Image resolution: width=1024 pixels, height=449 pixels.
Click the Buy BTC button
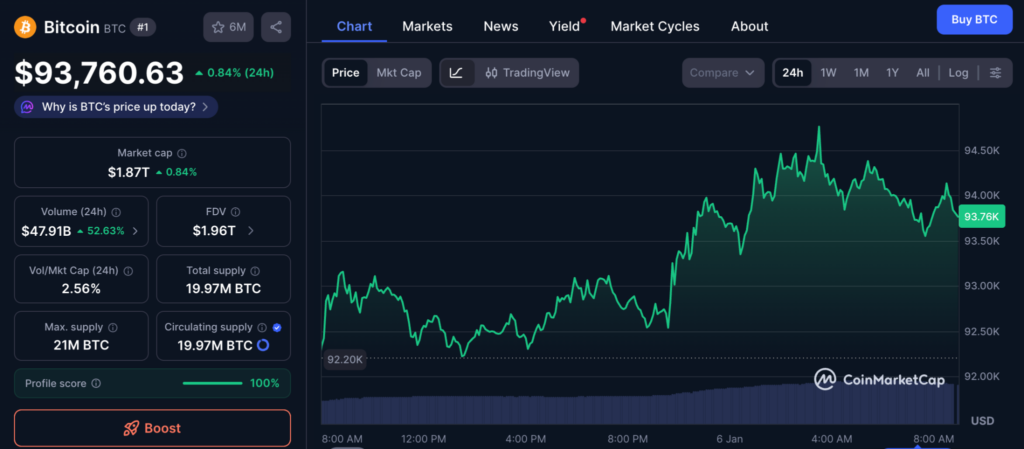(x=974, y=20)
